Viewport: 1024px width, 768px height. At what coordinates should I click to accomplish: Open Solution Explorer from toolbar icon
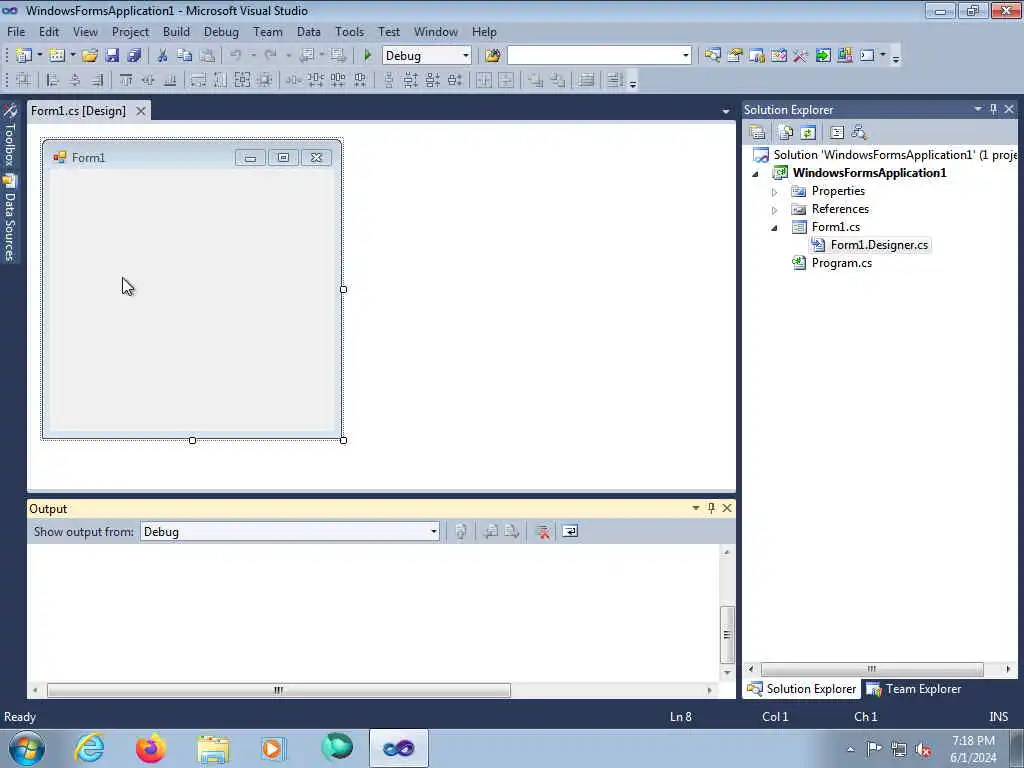click(x=712, y=56)
